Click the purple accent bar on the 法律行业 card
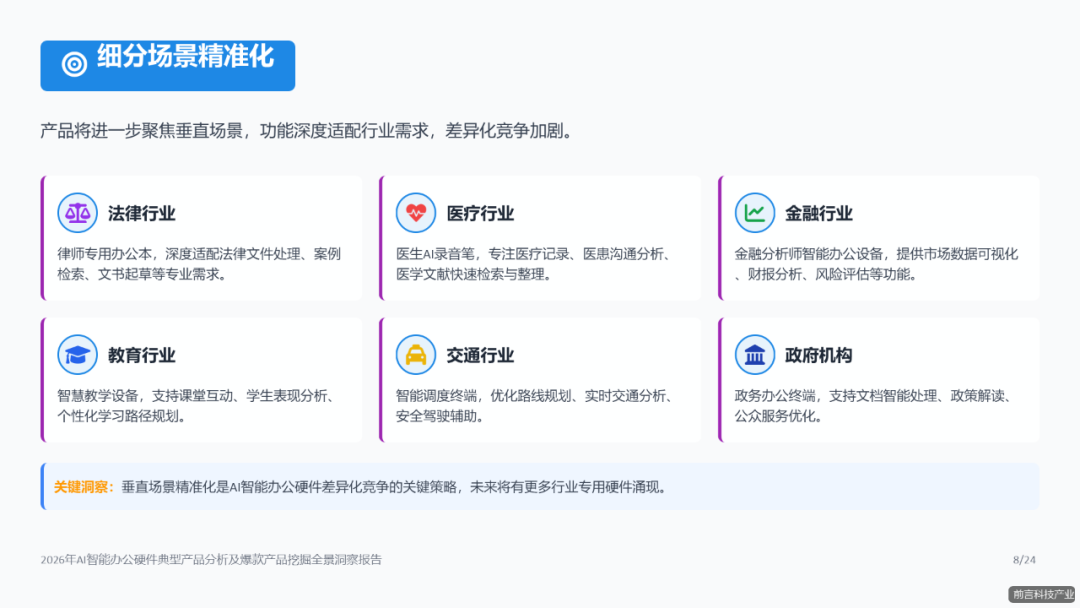 41,238
